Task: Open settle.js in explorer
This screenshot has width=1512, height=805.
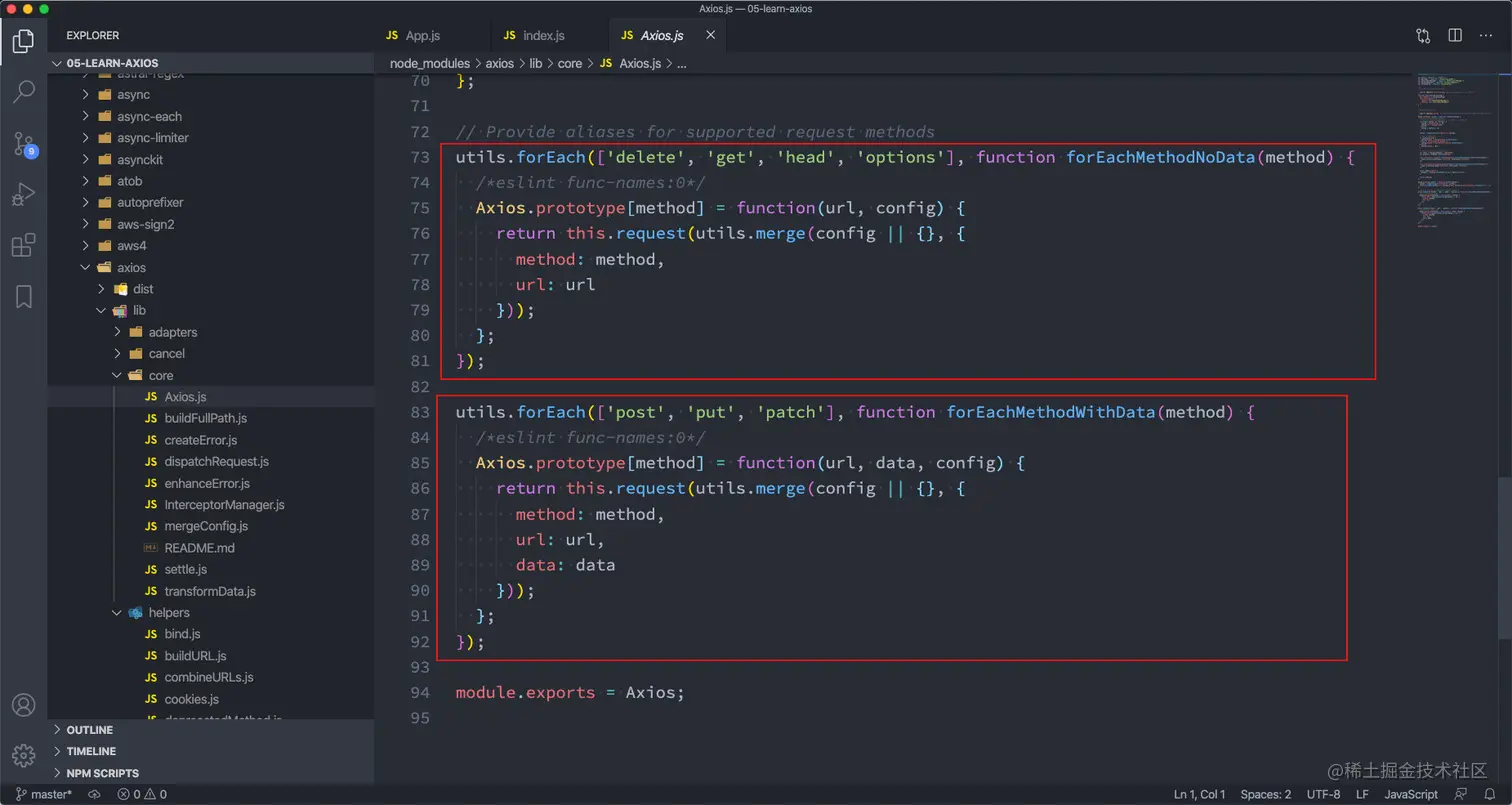Action: 211,570
